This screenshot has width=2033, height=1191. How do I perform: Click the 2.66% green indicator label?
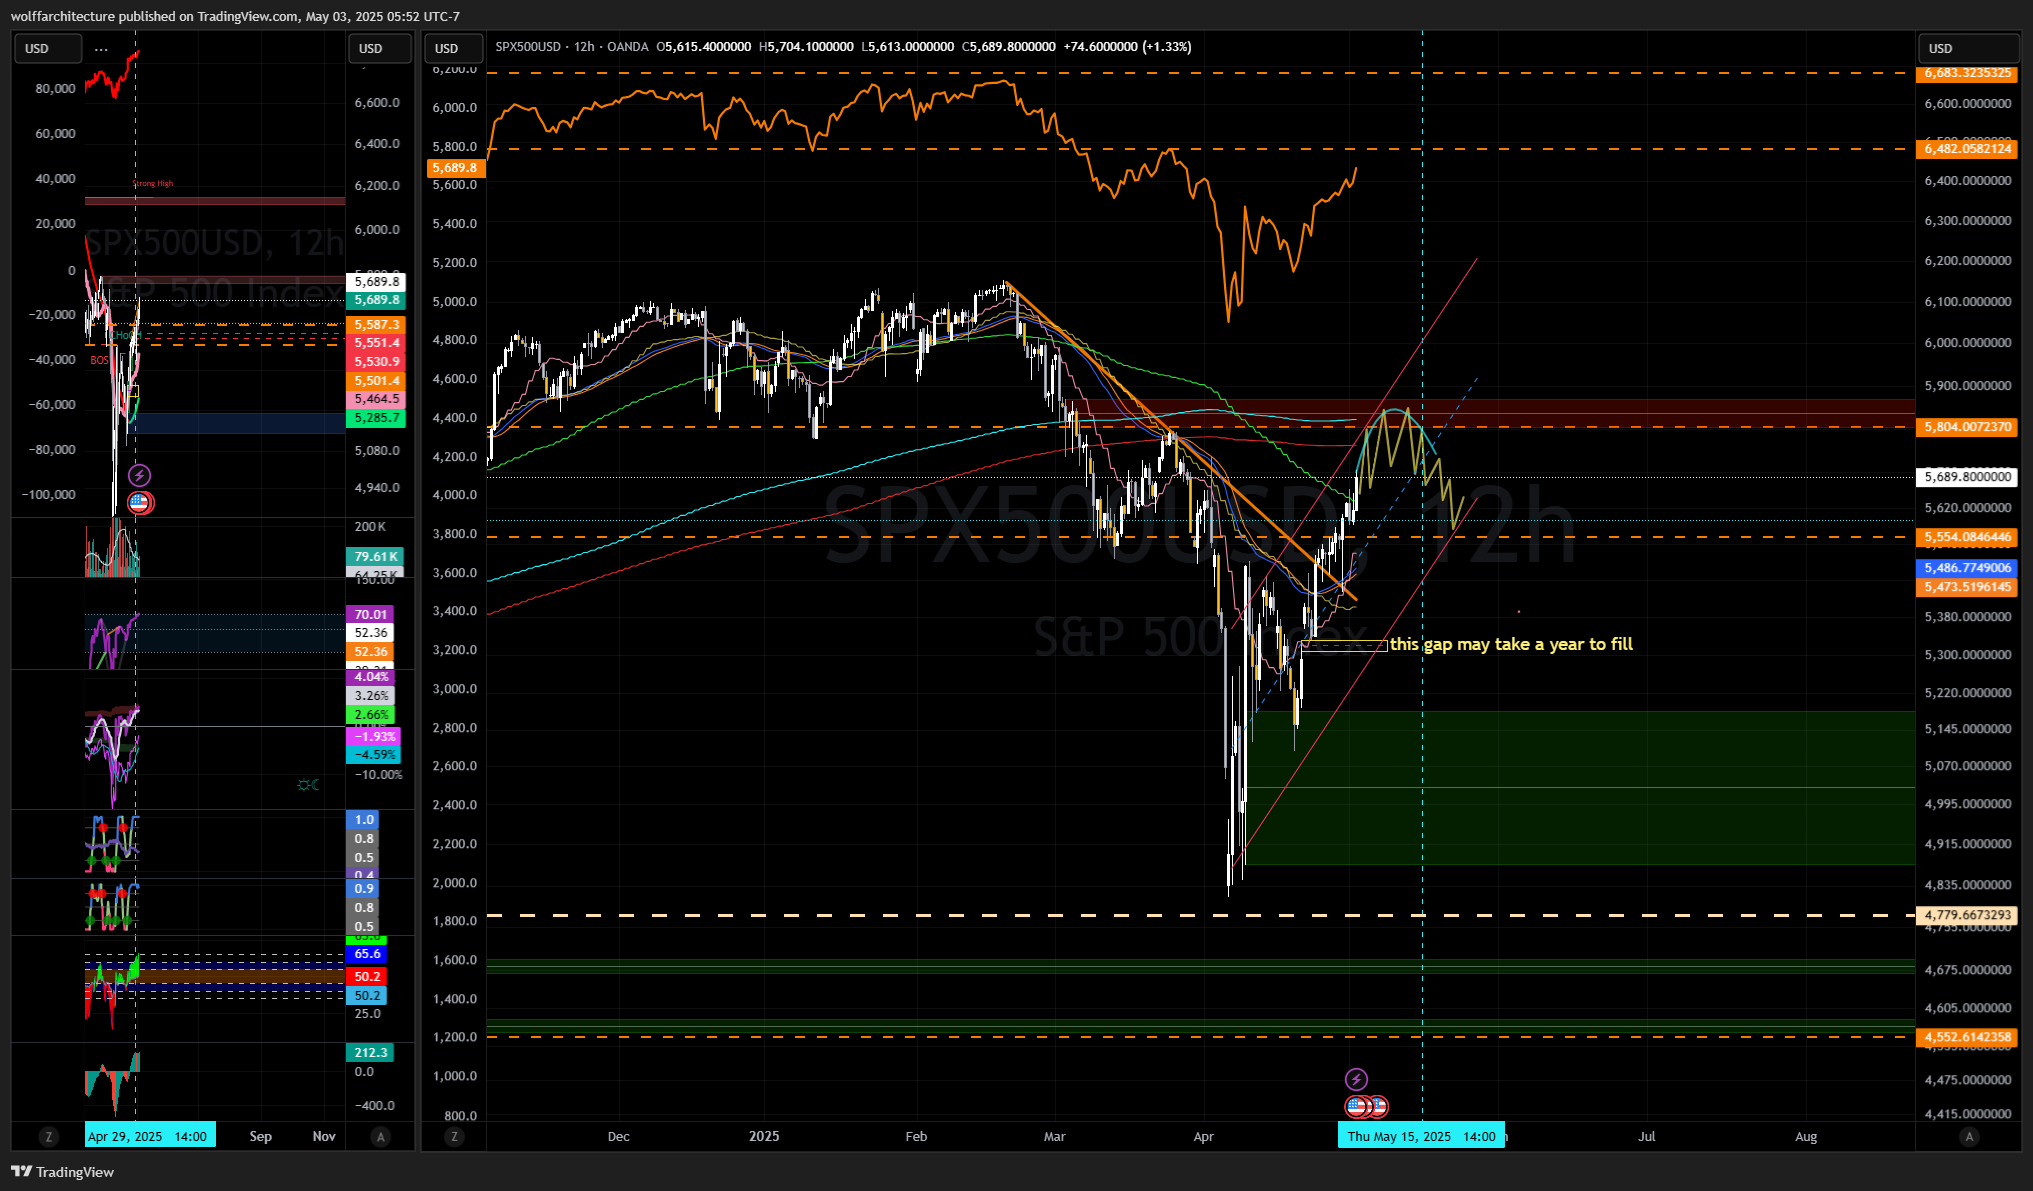pos(370,715)
